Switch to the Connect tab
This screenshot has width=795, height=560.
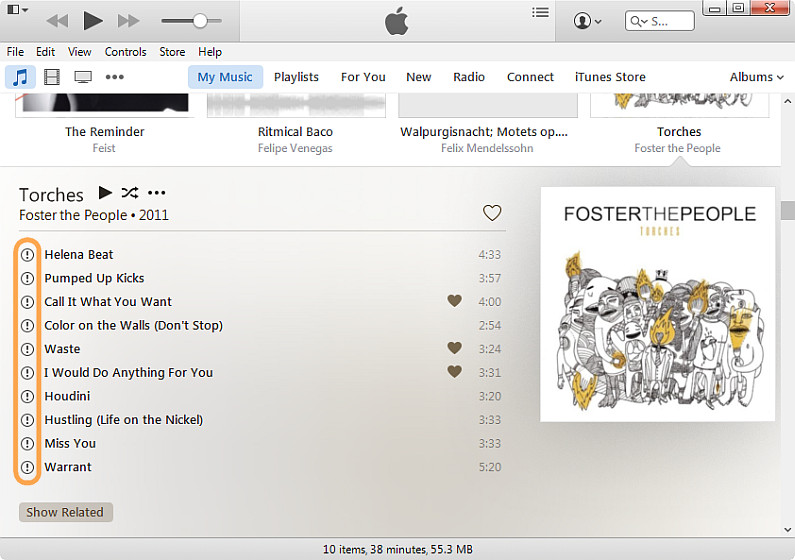pos(530,77)
